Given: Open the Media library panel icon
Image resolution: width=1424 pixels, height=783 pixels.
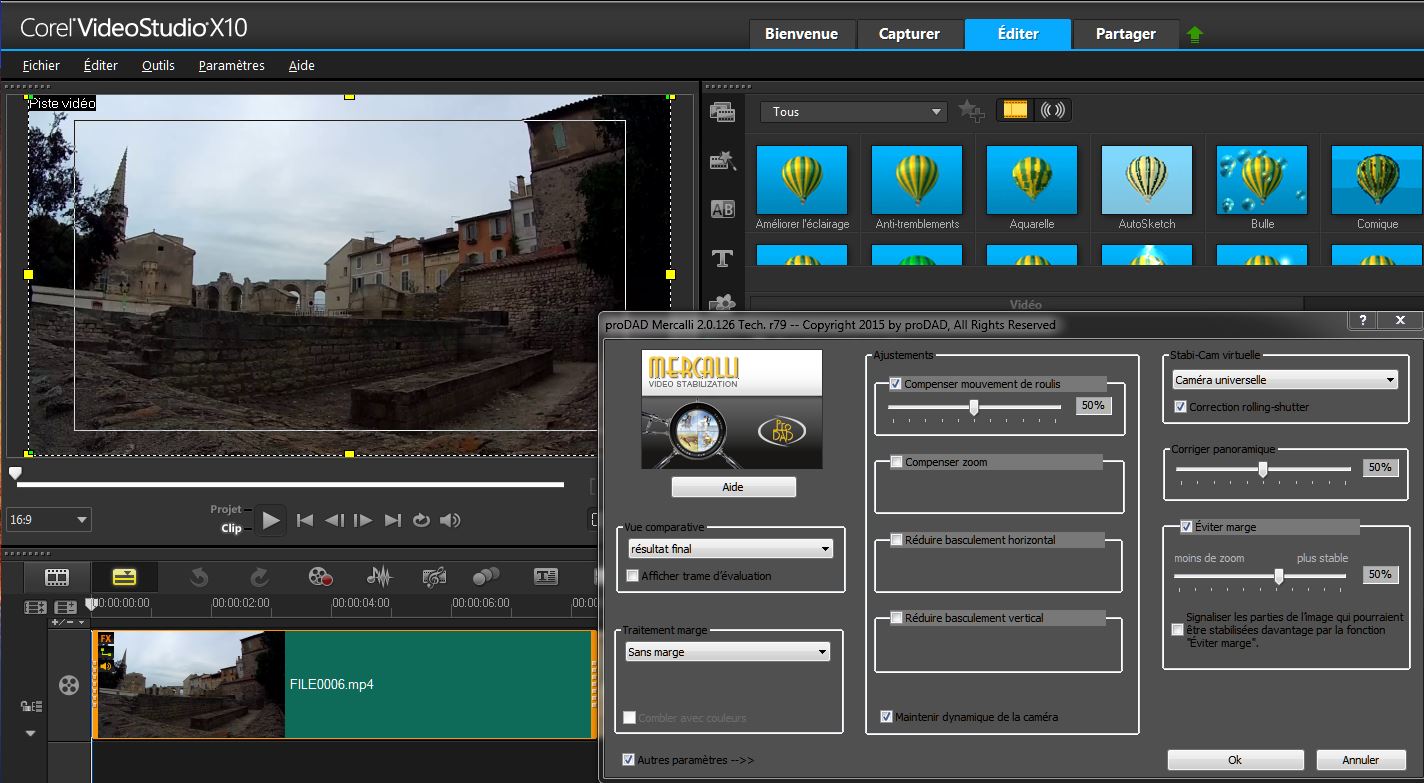Looking at the screenshot, I should pyautogui.click(x=722, y=112).
